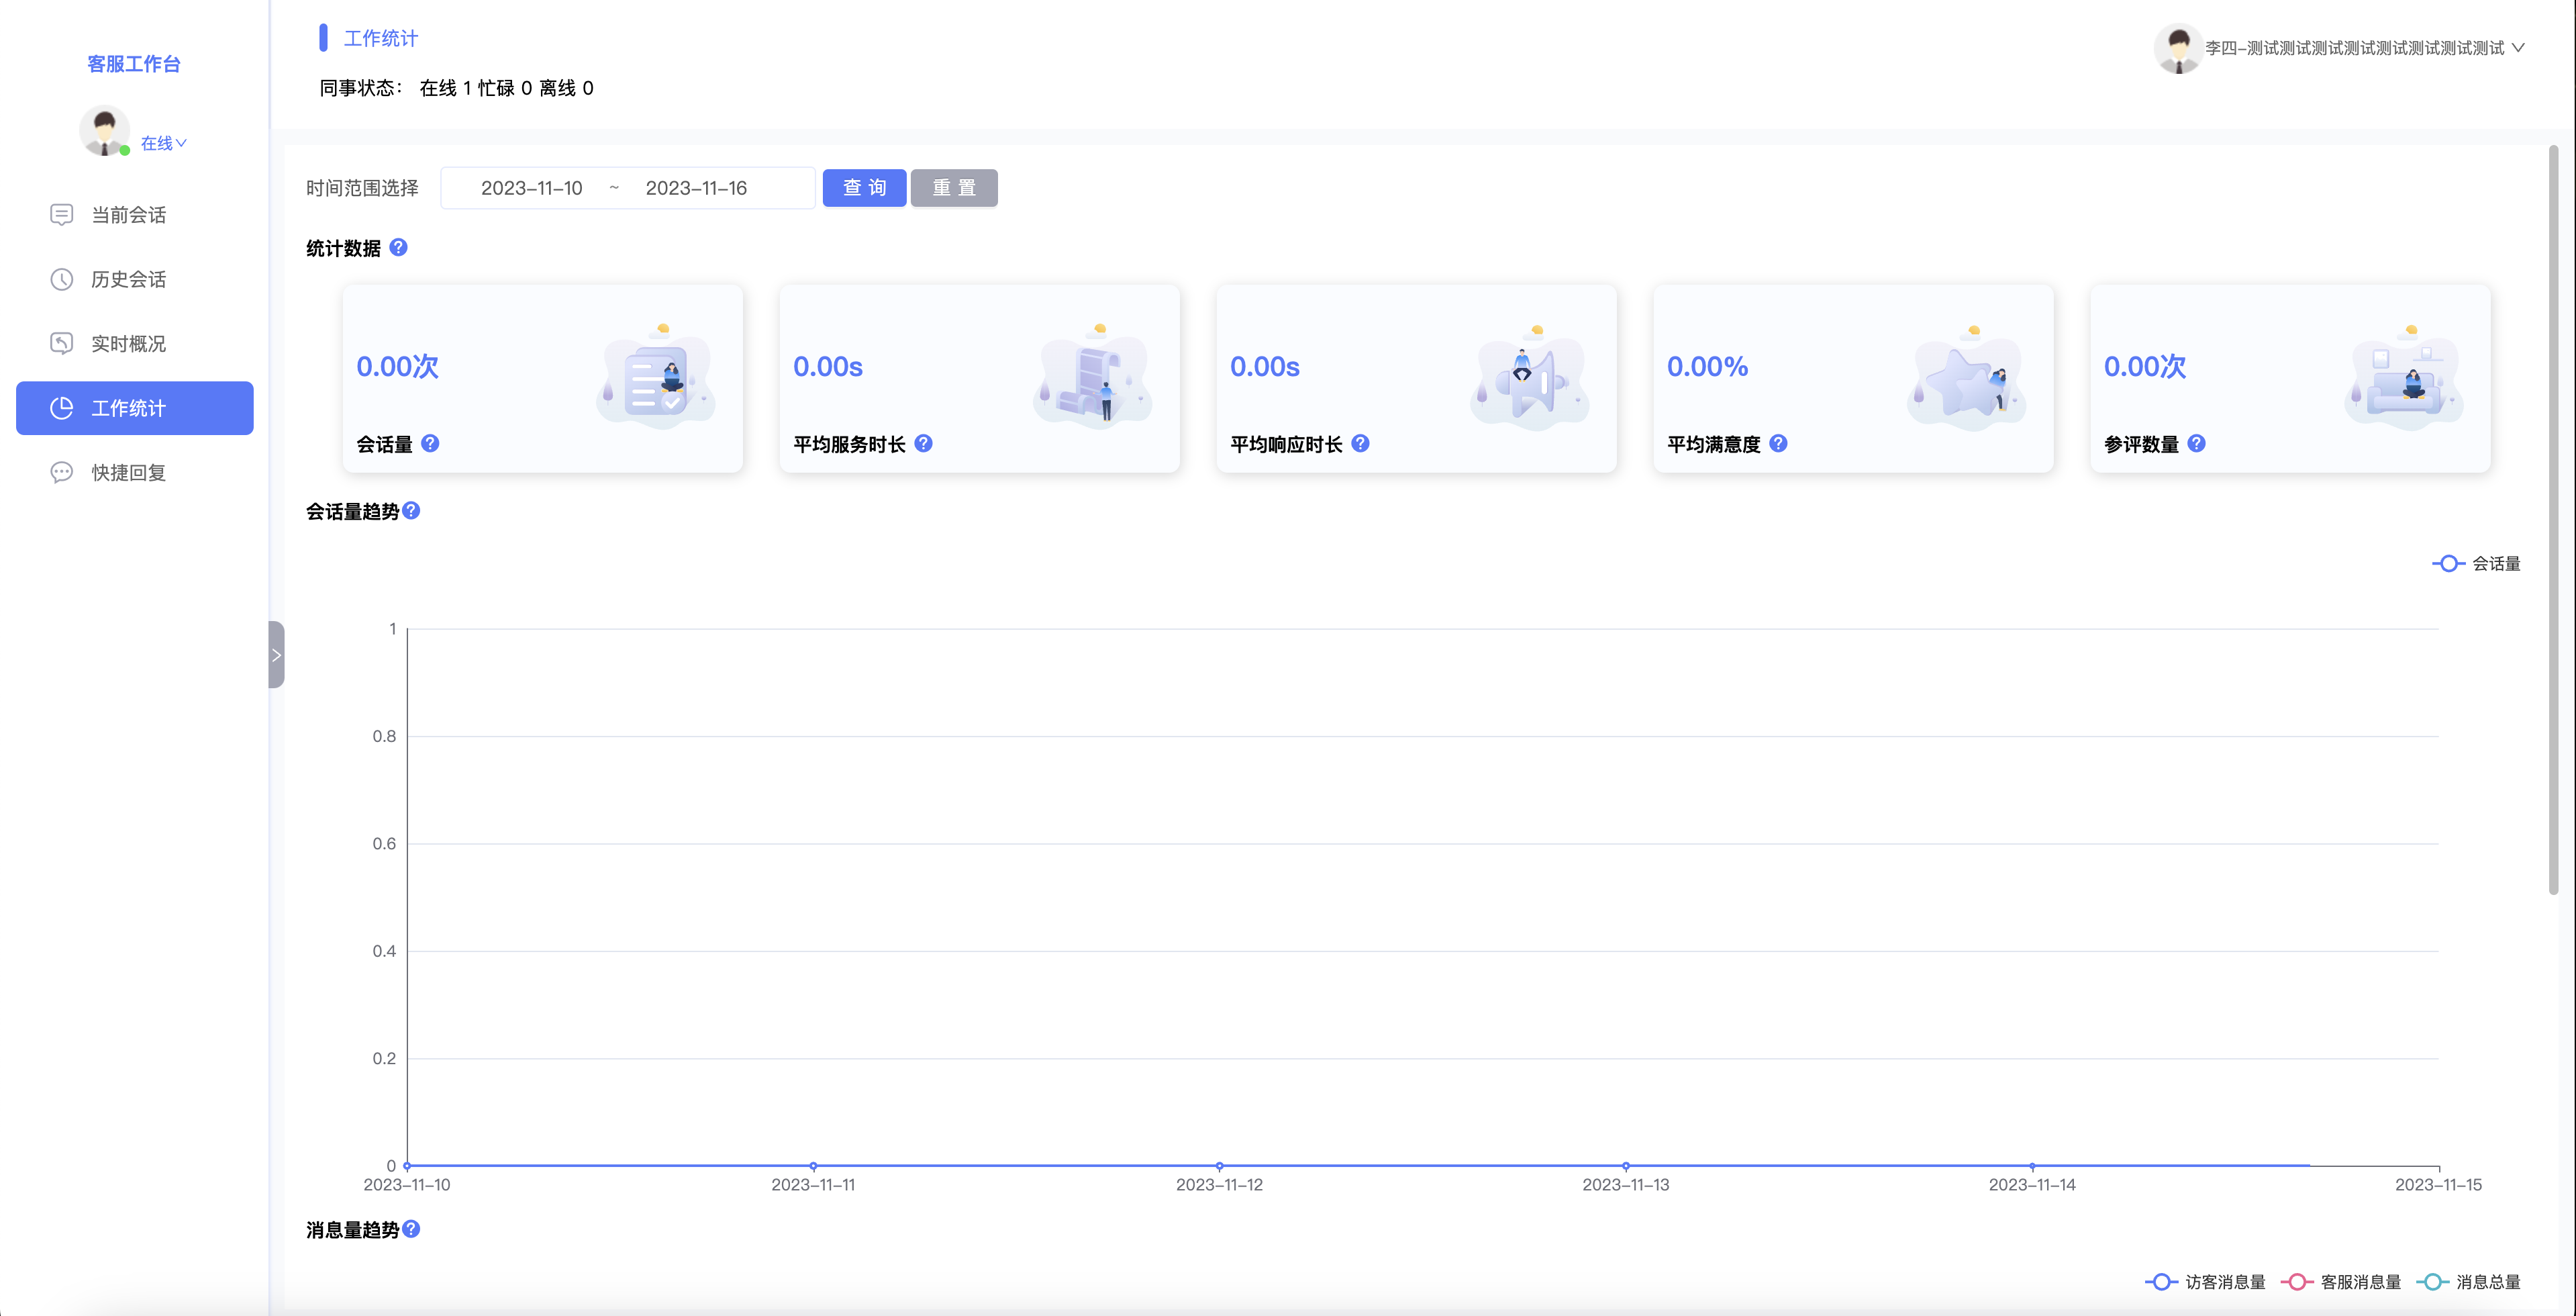The width and height of the screenshot is (2576, 1316).
Task: Click the 实时概况 icon in sidebar
Action: [62, 344]
